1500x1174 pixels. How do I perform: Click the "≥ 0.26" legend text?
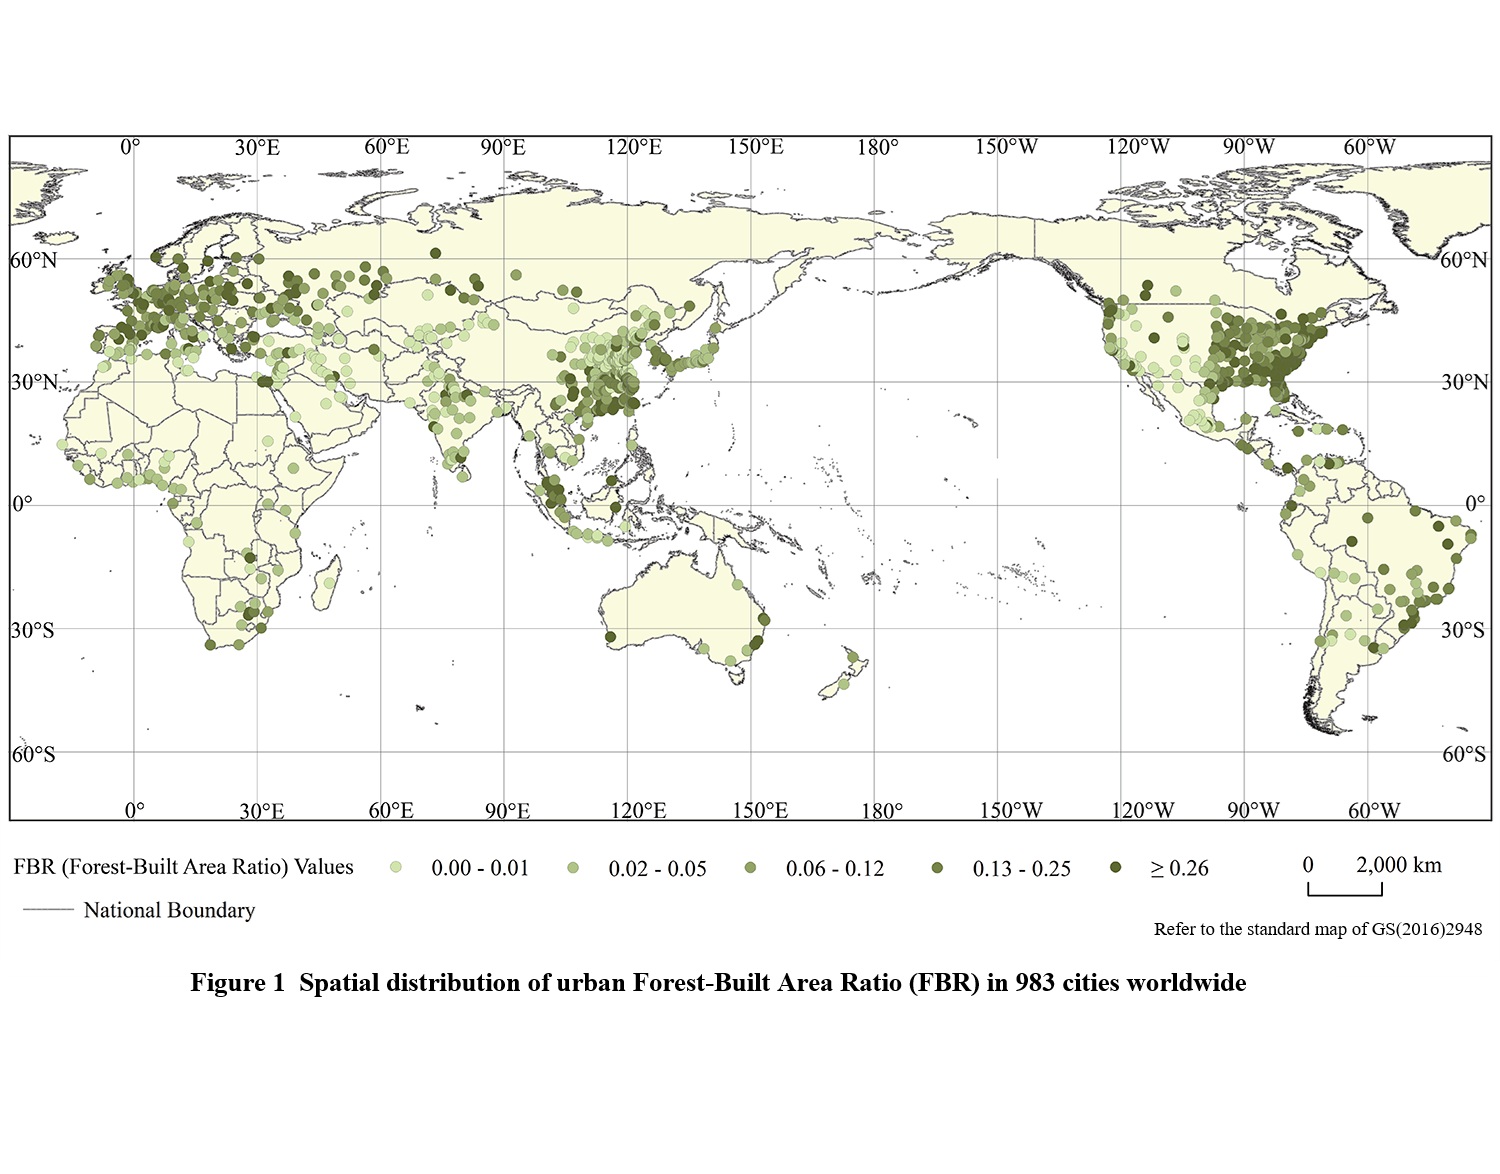[x=1179, y=868]
